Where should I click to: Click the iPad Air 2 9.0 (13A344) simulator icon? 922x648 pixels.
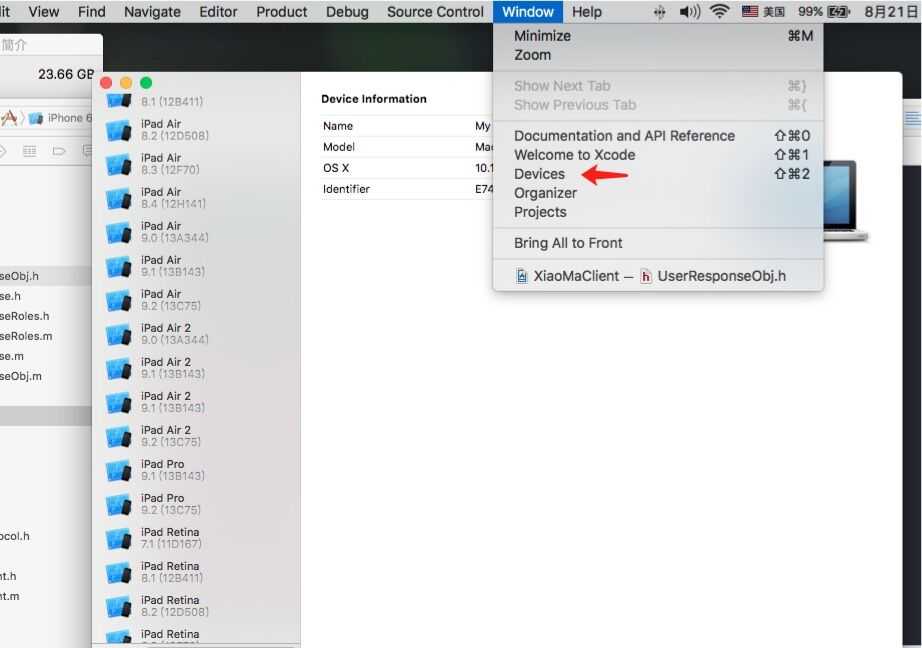pos(119,335)
